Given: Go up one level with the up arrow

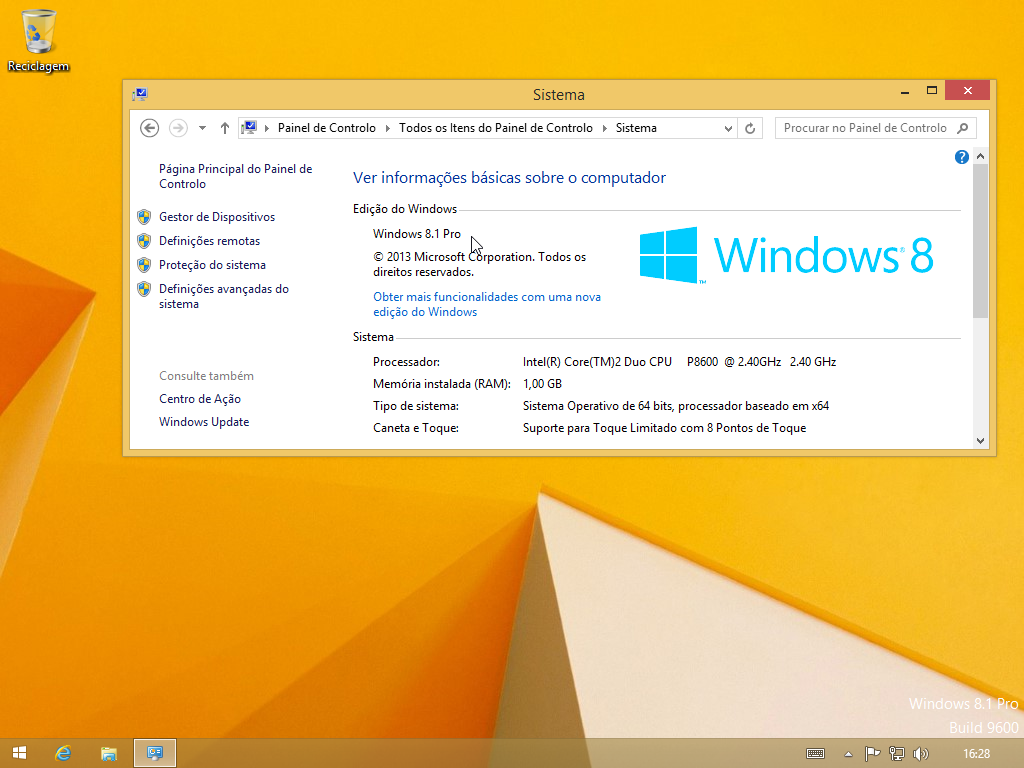Looking at the screenshot, I should point(225,128).
